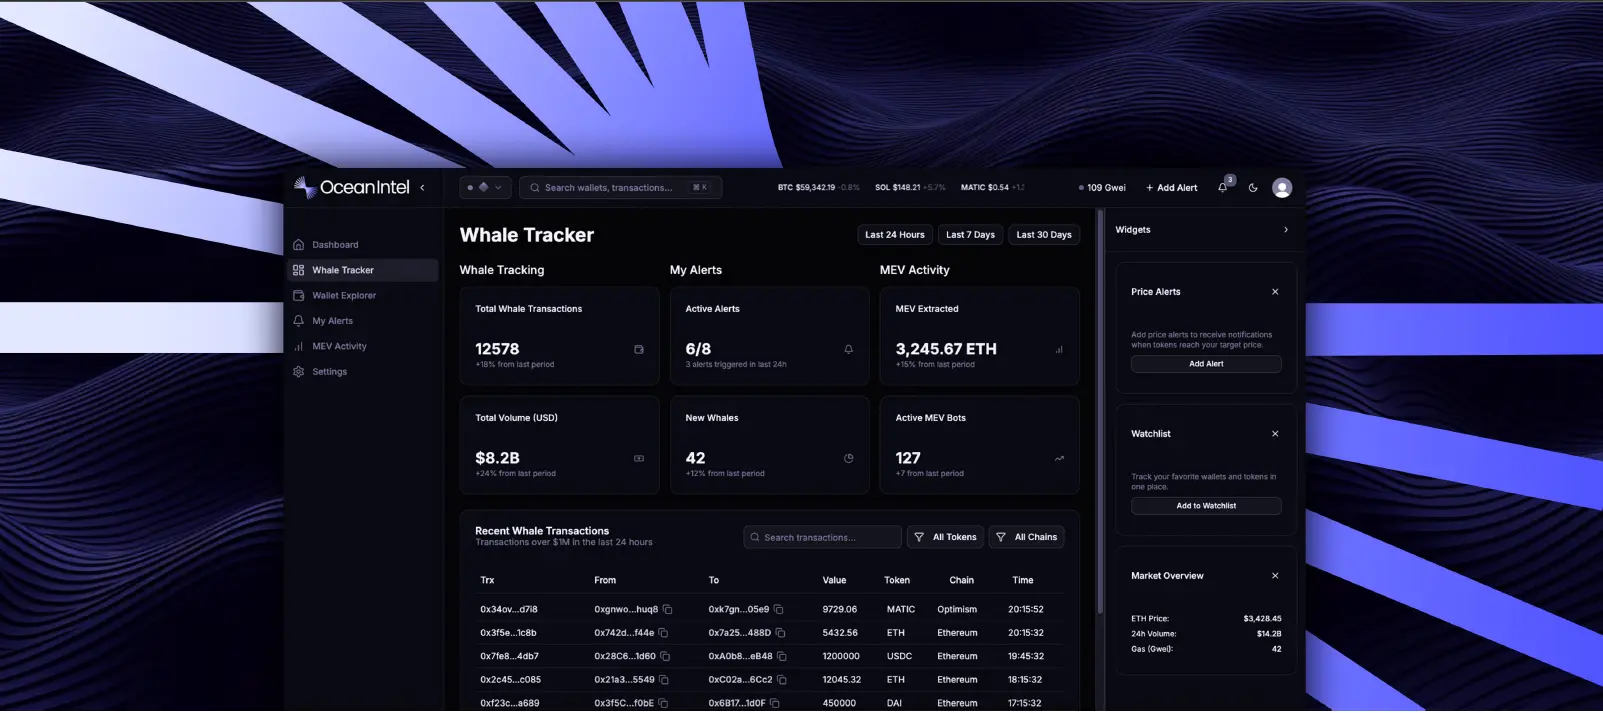Open the network selector dropdown
Screen dimensions: 1603x713
[485, 187]
